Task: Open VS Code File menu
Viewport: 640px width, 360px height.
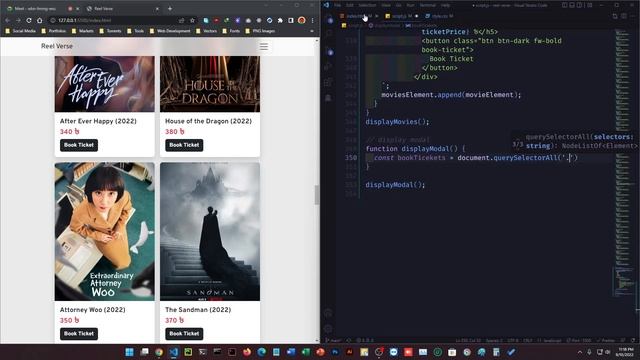Action: point(337,5)
